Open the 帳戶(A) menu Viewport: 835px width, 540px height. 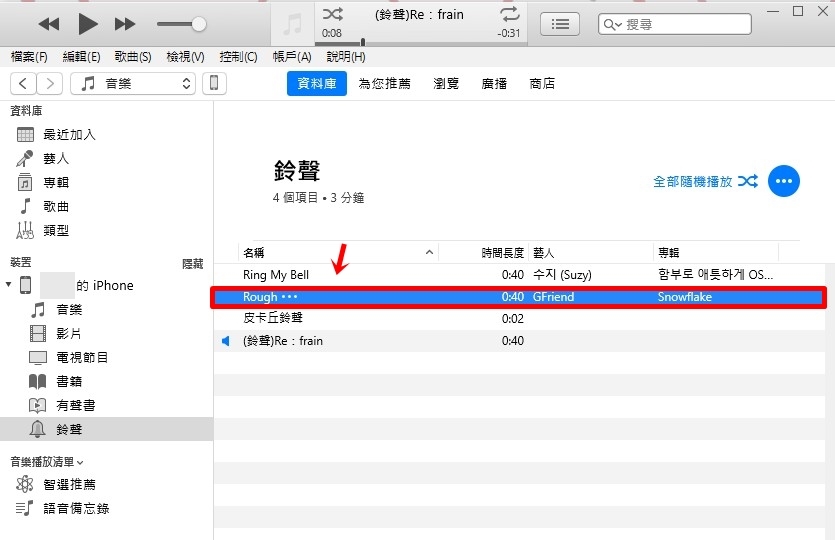click(x=292, y=56)
